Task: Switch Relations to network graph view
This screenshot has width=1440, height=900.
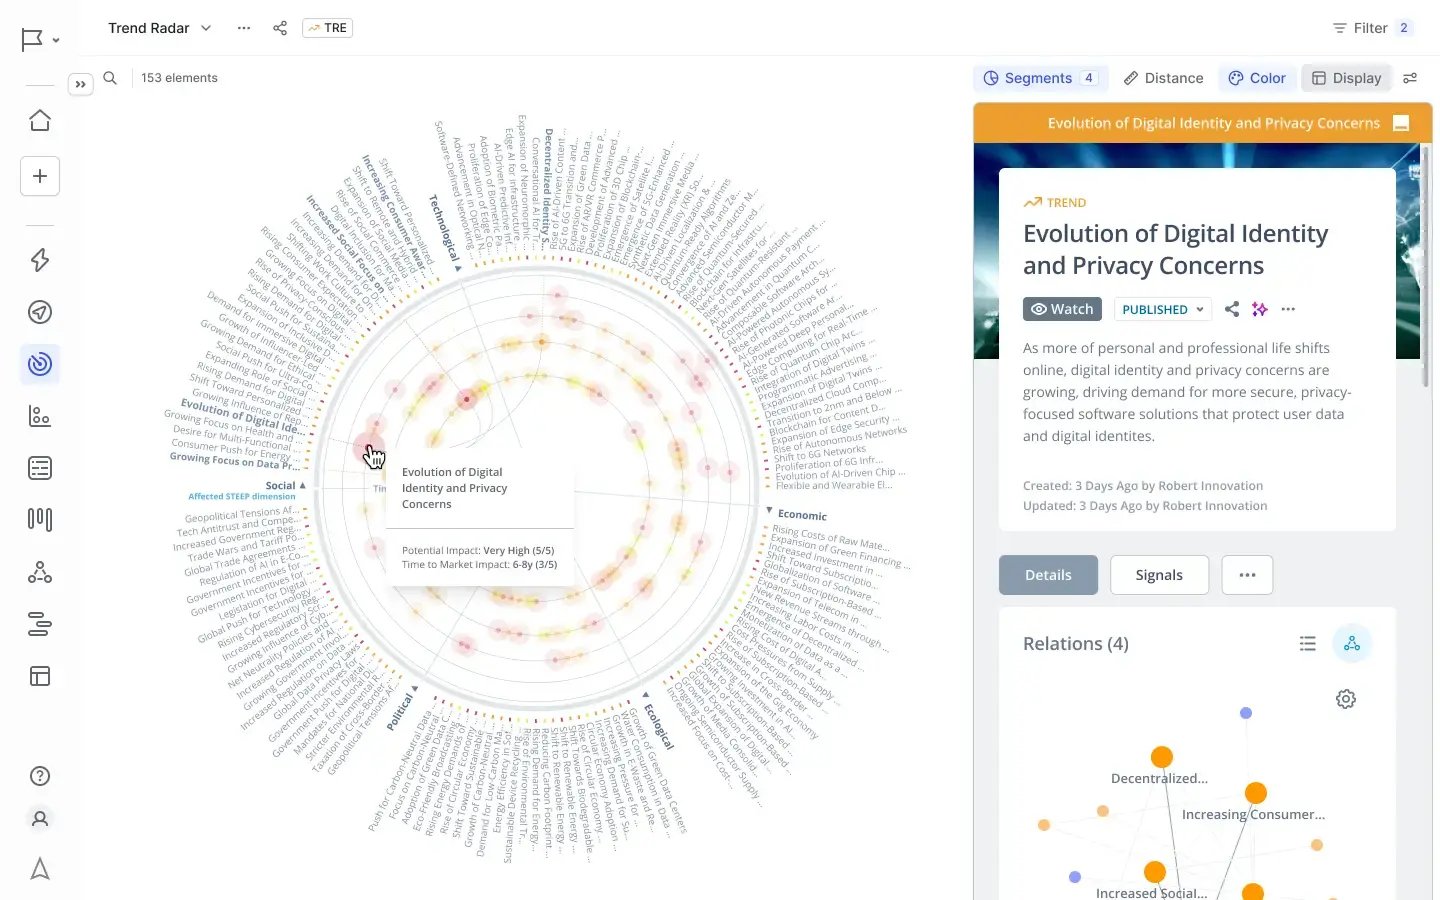Action: tap(1352, 644)
